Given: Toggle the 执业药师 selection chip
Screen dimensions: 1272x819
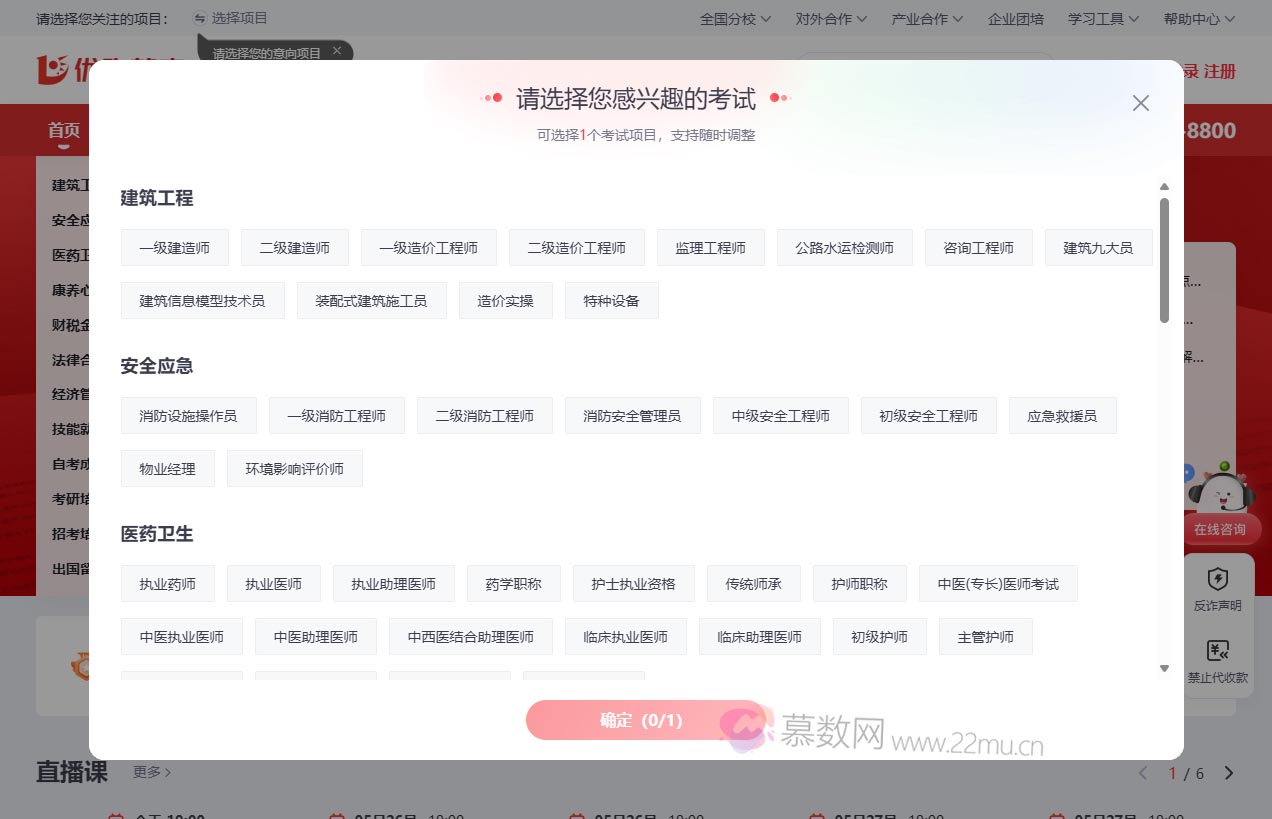Looking at the screenshot, I should 167,583.
